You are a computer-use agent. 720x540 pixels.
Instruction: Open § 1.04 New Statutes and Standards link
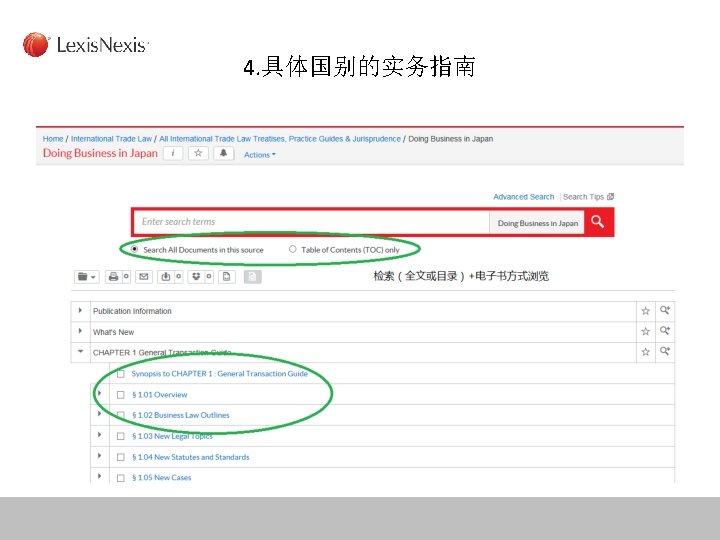pyautogui.click(x=191, y=457)
